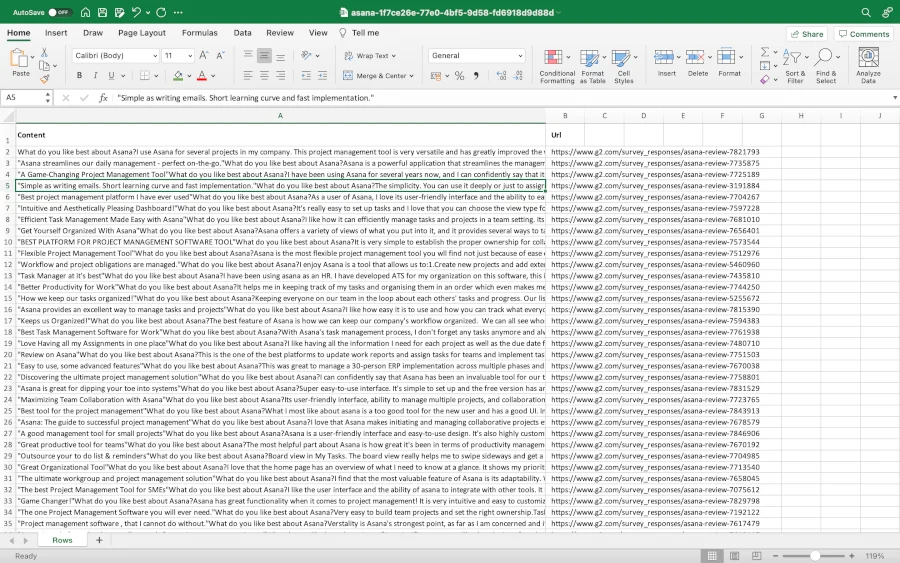This screenshot has width=900, height=563.
Task: Apply the red font color
Action: click(x=201, y=75)
